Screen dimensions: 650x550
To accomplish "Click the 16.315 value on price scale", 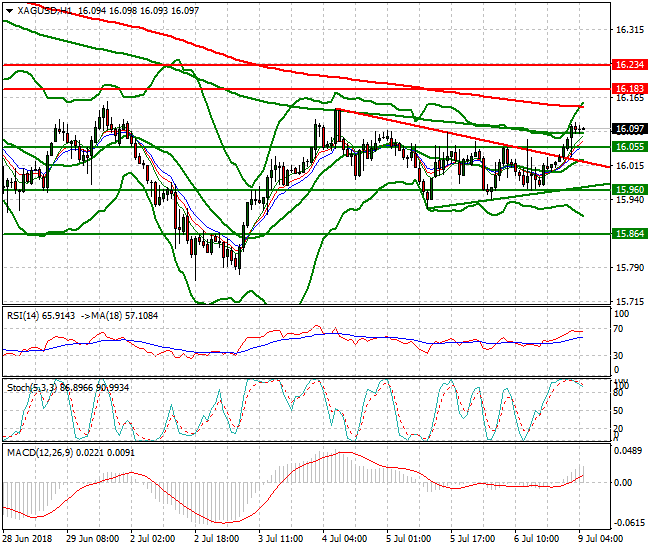I will [630, 31].
